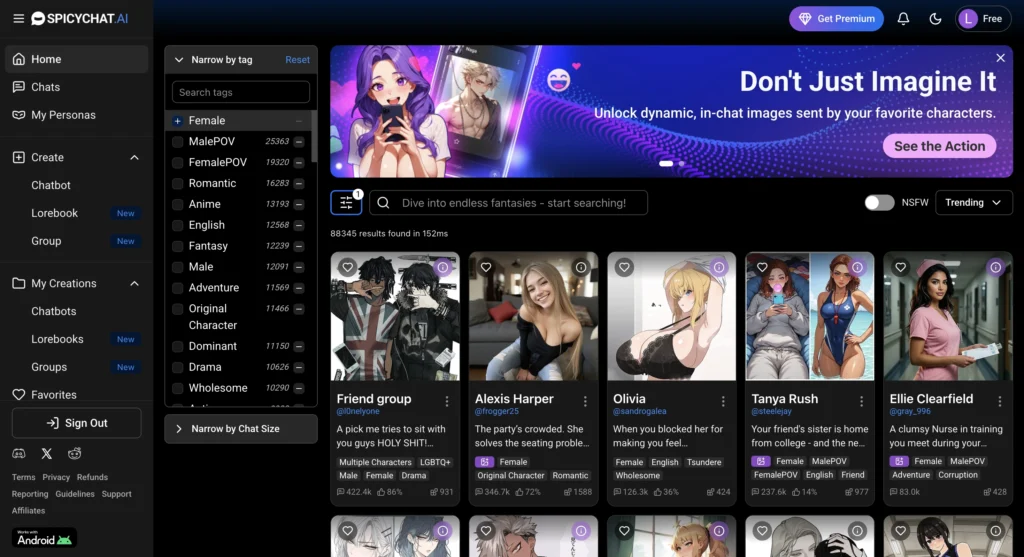Click the See the Action button
The image size is (1024, 557).
click(x=939, y=146)
